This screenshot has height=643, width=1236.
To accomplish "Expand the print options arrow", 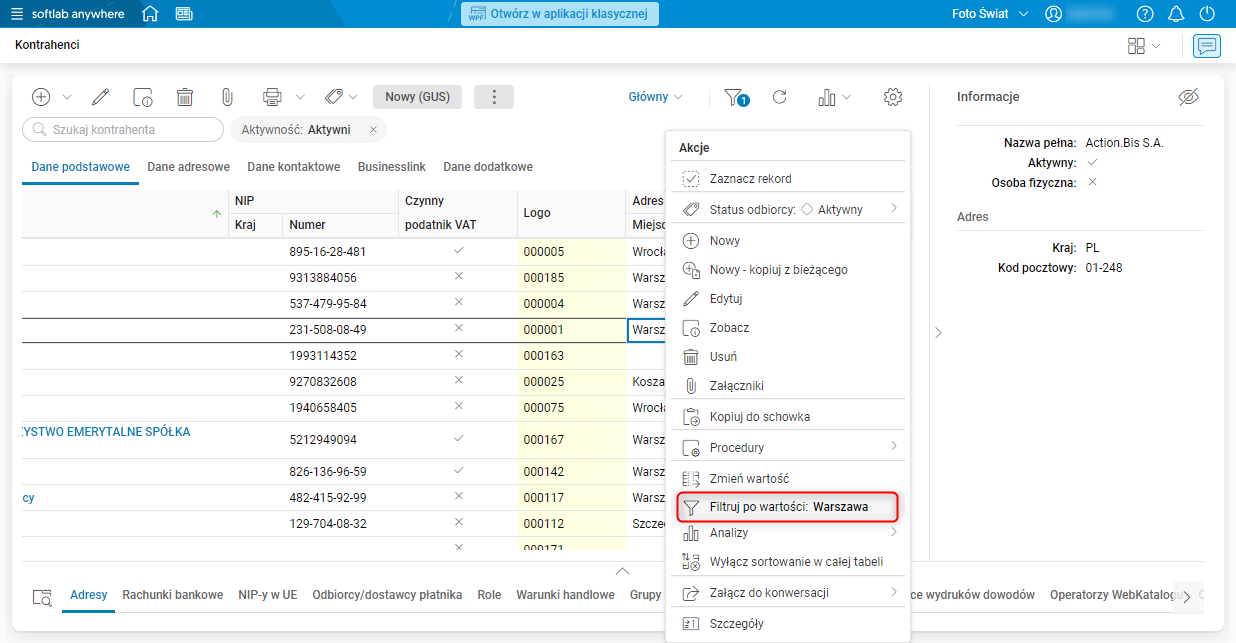I will click(x=300, y=97).
